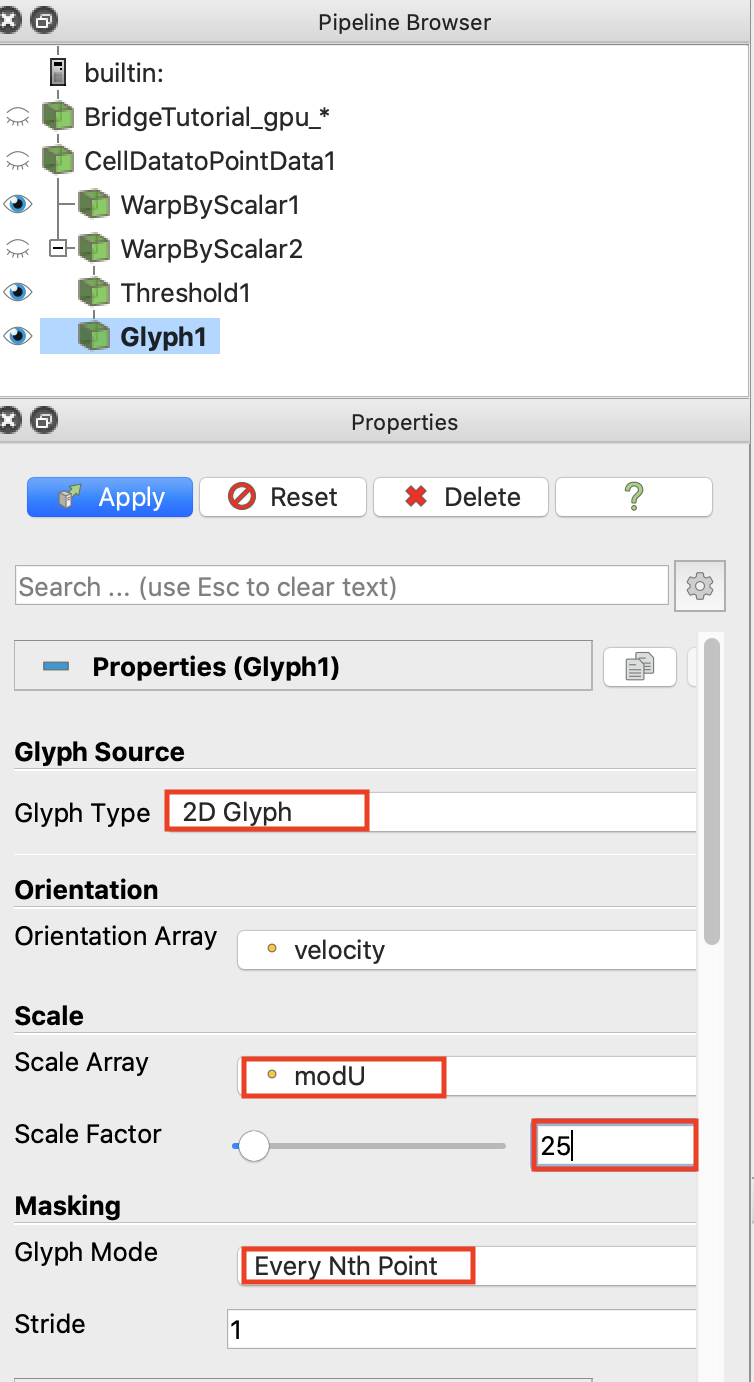Click the Threshold1 cube icon

[94, 293]
